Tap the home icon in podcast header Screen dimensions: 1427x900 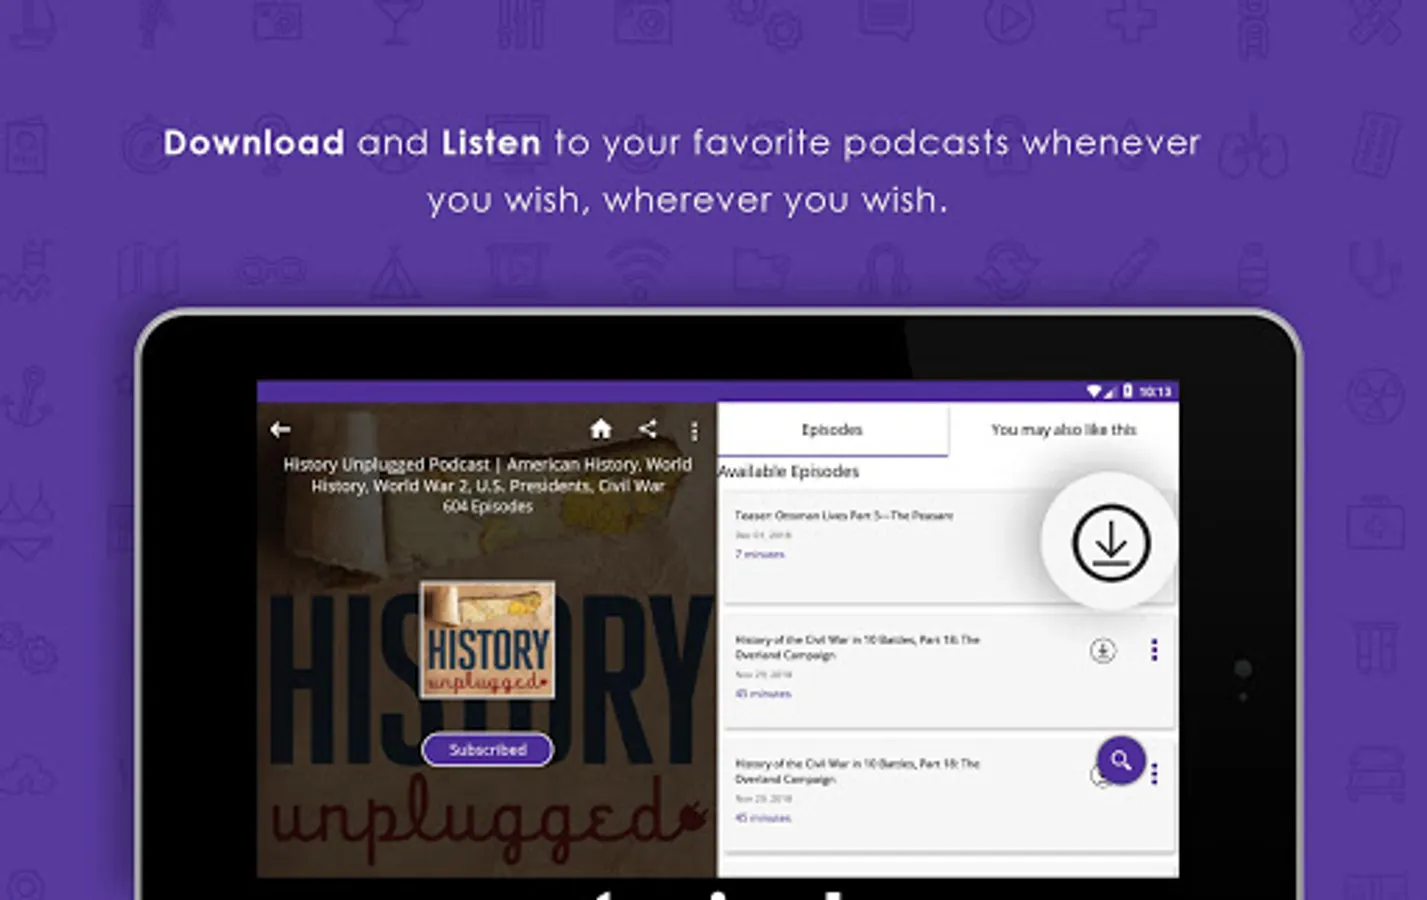coord(601,429)
